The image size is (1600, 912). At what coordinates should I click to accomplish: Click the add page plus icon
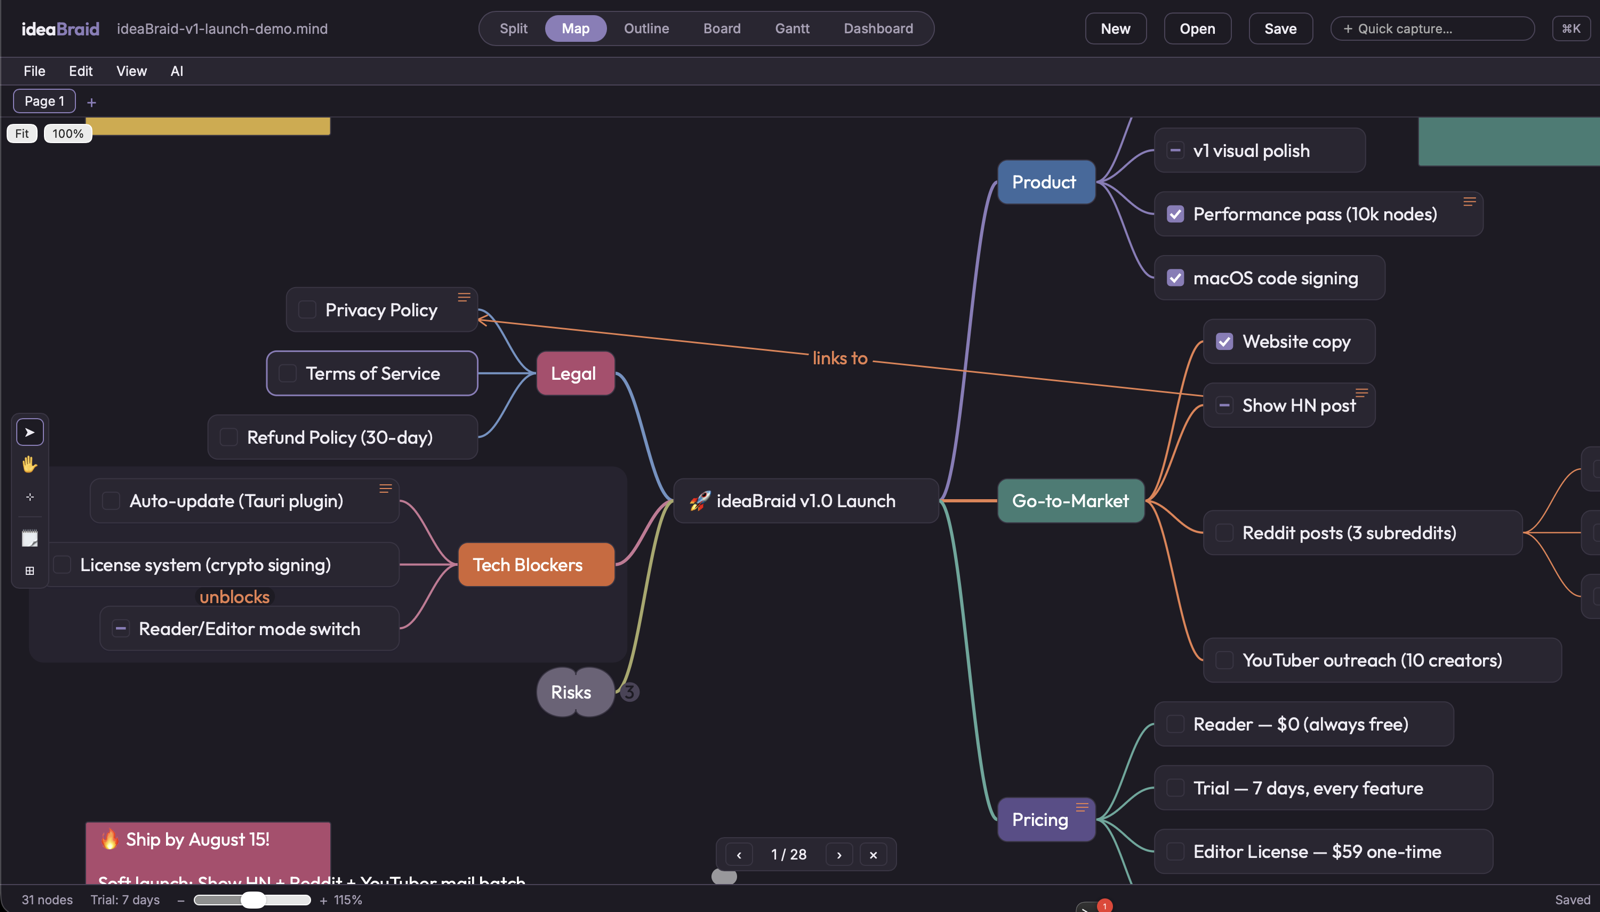91,102
